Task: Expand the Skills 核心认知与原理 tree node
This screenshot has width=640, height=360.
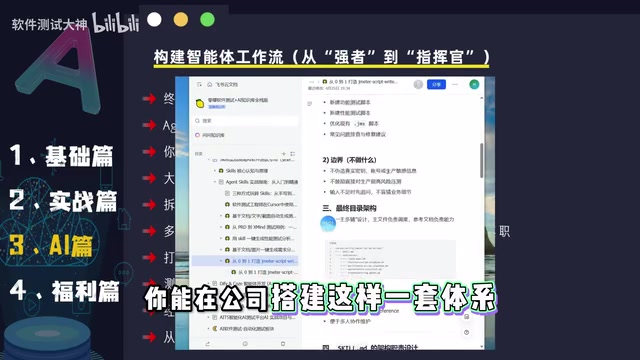Action: coord(215,171)
